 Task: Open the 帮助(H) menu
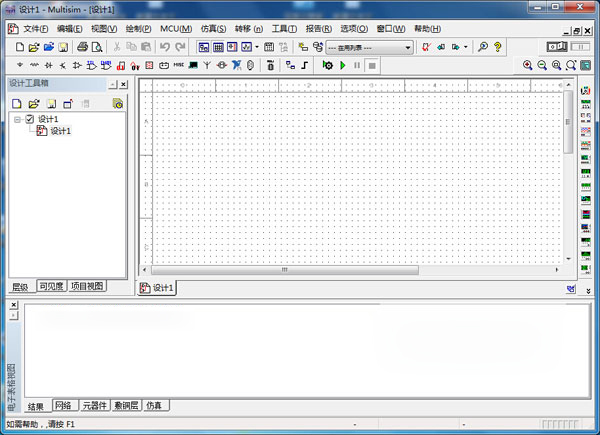(427, 29)
